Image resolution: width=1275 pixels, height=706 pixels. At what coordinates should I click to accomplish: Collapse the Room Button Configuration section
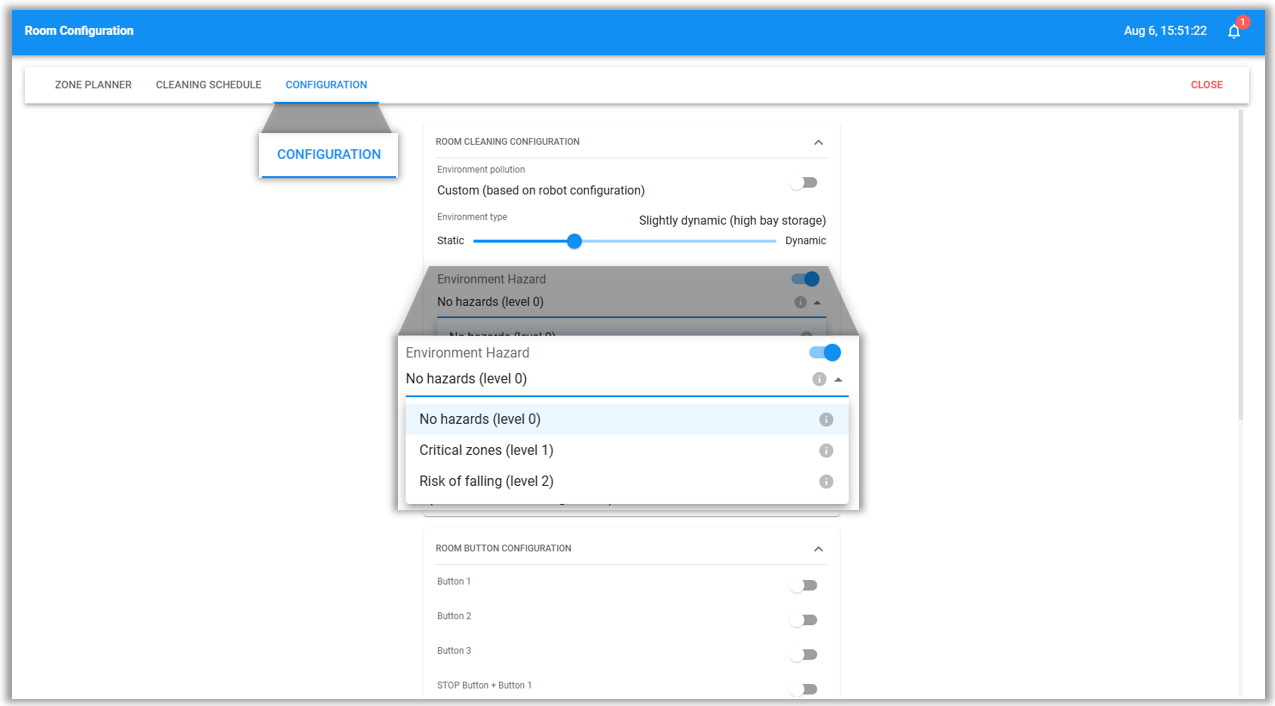[x=818, y=549]
